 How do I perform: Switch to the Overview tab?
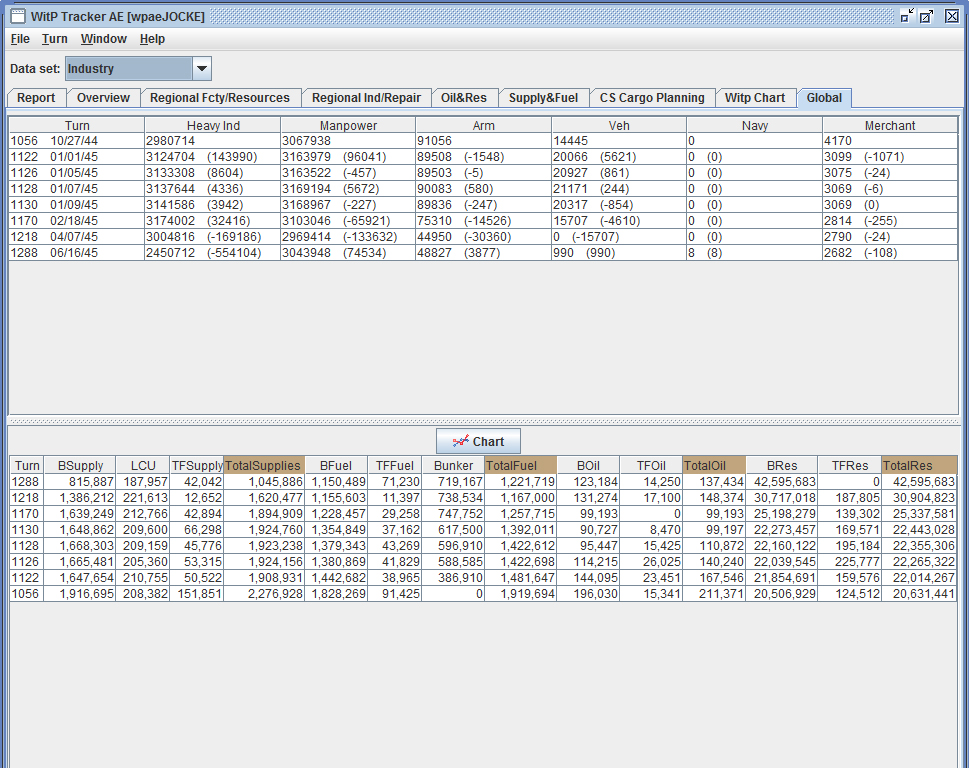[103, 98]
